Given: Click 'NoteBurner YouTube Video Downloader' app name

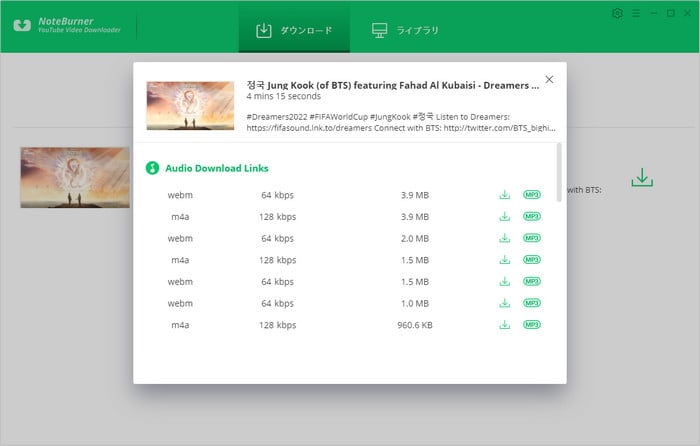Looking at the screenshot, I should [79, 25].
